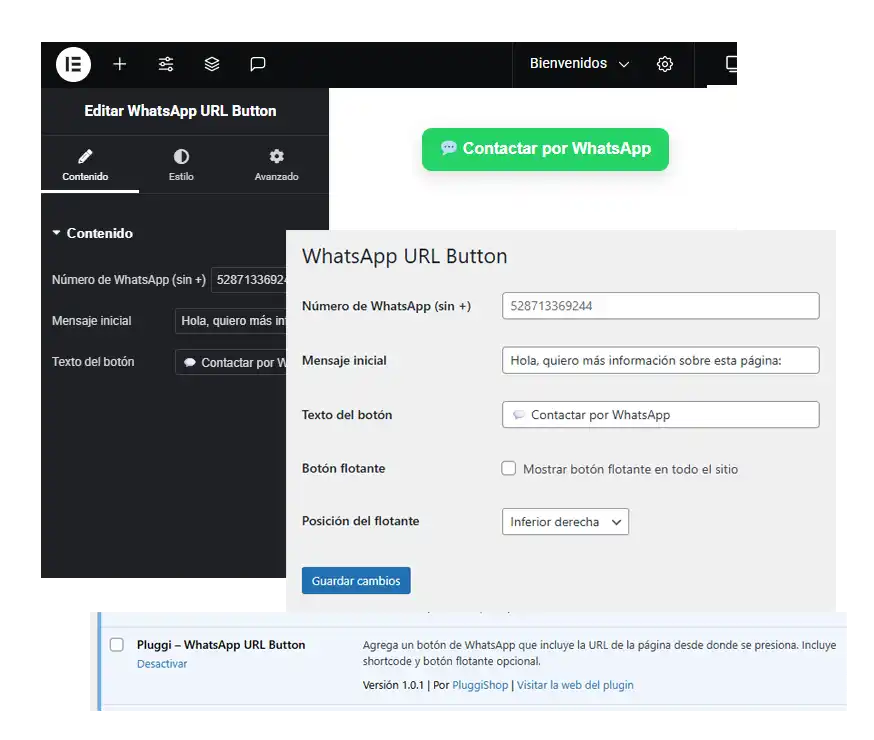Click Pluggi – WhatsApp URL Button plugin name

[221, 645]
